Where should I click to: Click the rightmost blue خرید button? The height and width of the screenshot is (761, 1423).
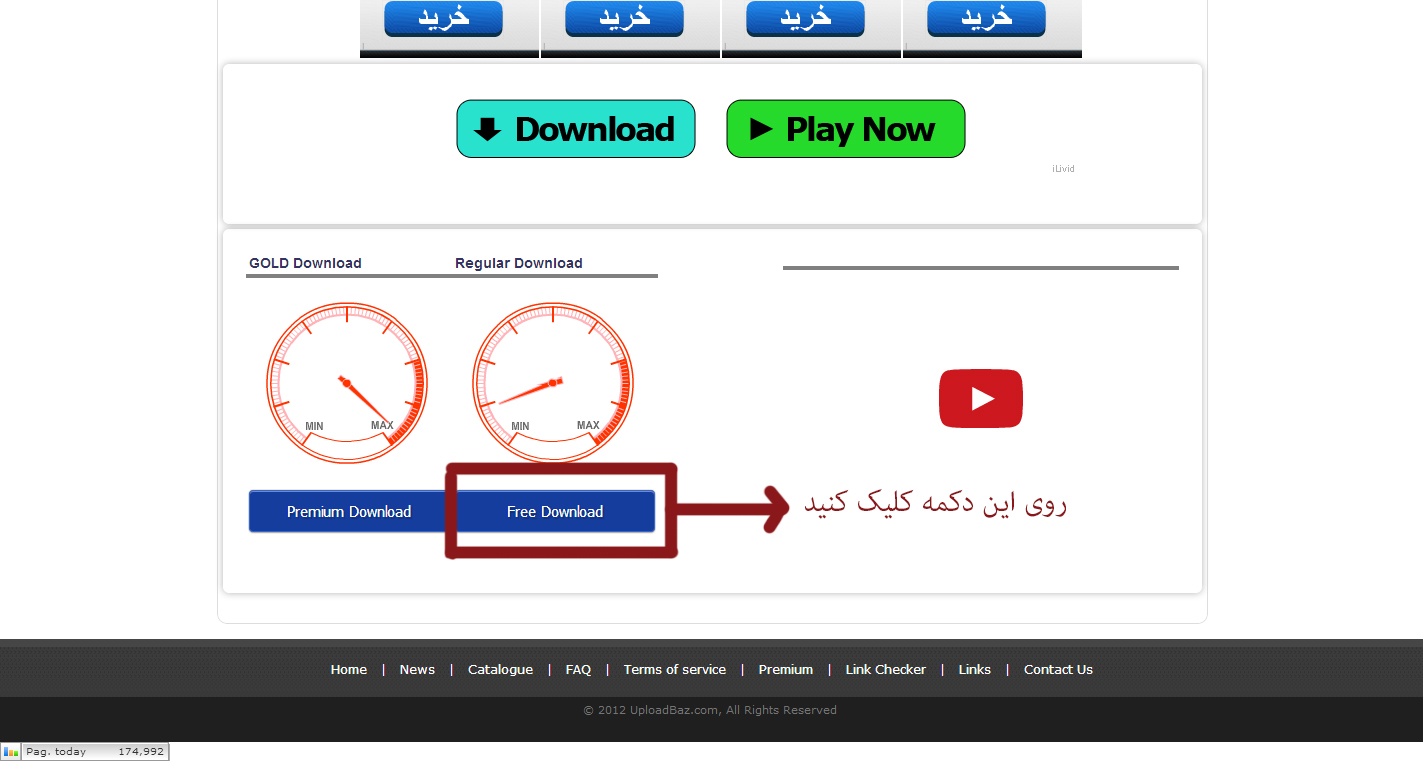[986, 18]
